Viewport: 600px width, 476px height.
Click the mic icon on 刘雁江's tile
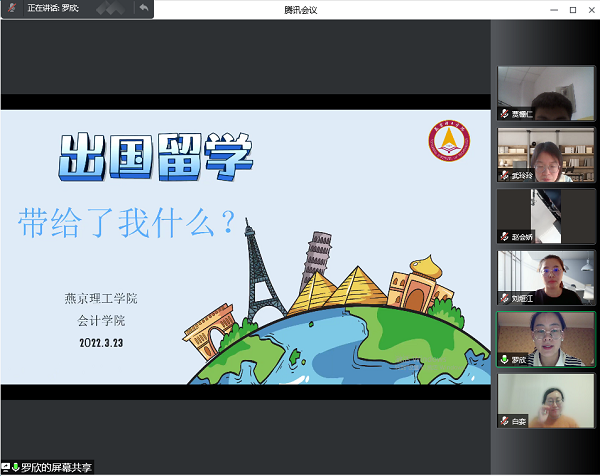coord(504,298)
